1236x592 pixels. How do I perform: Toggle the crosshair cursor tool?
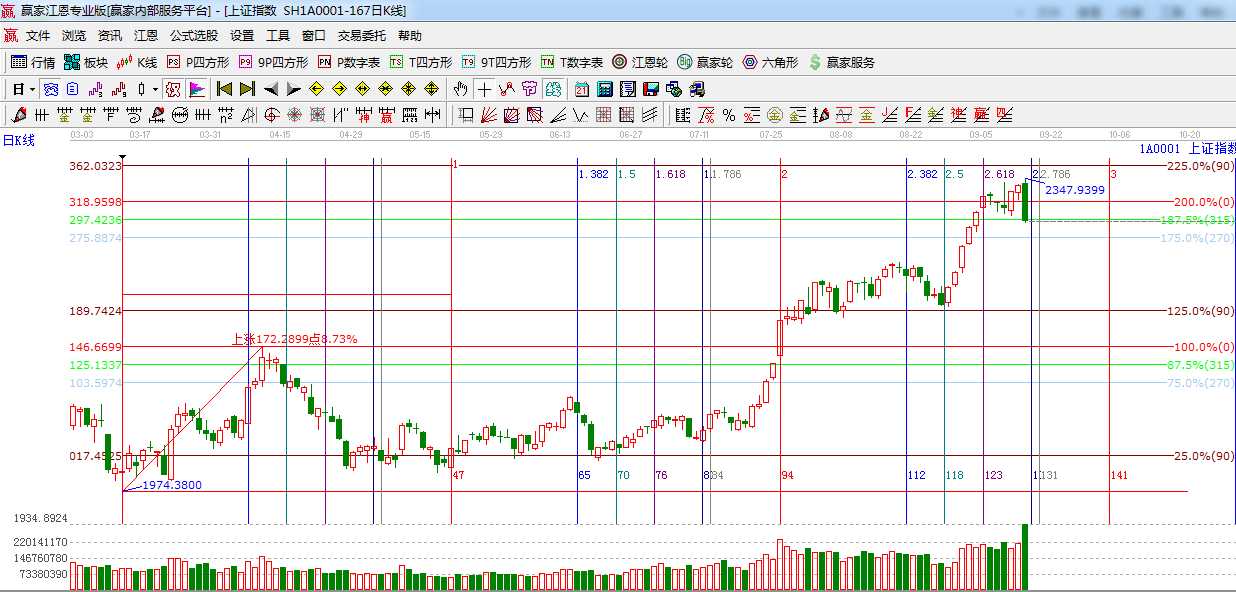(485, 89)
